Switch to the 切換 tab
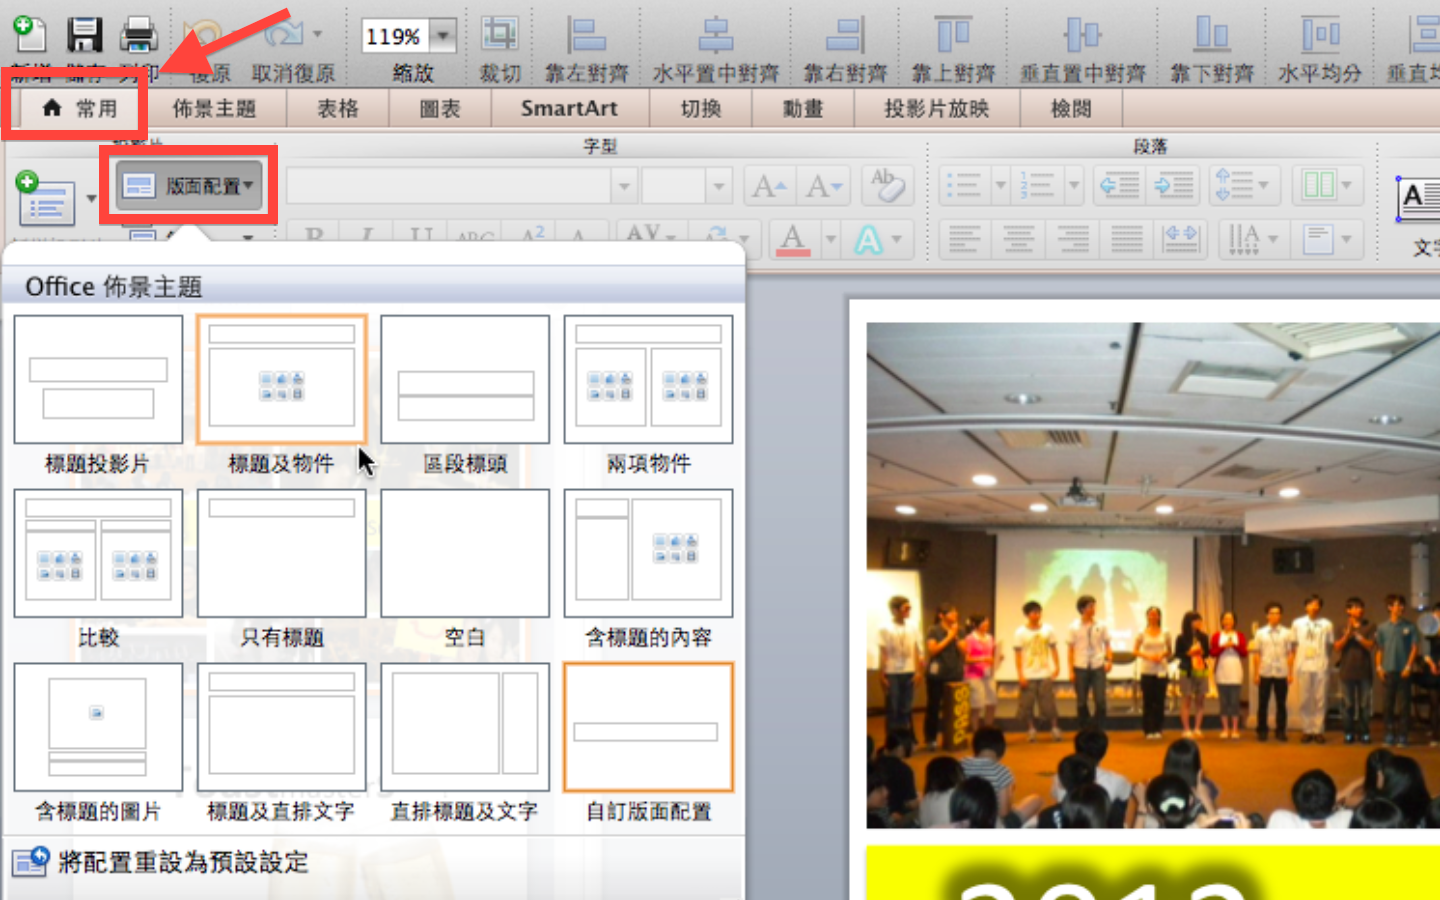 [x=700, y=108]
